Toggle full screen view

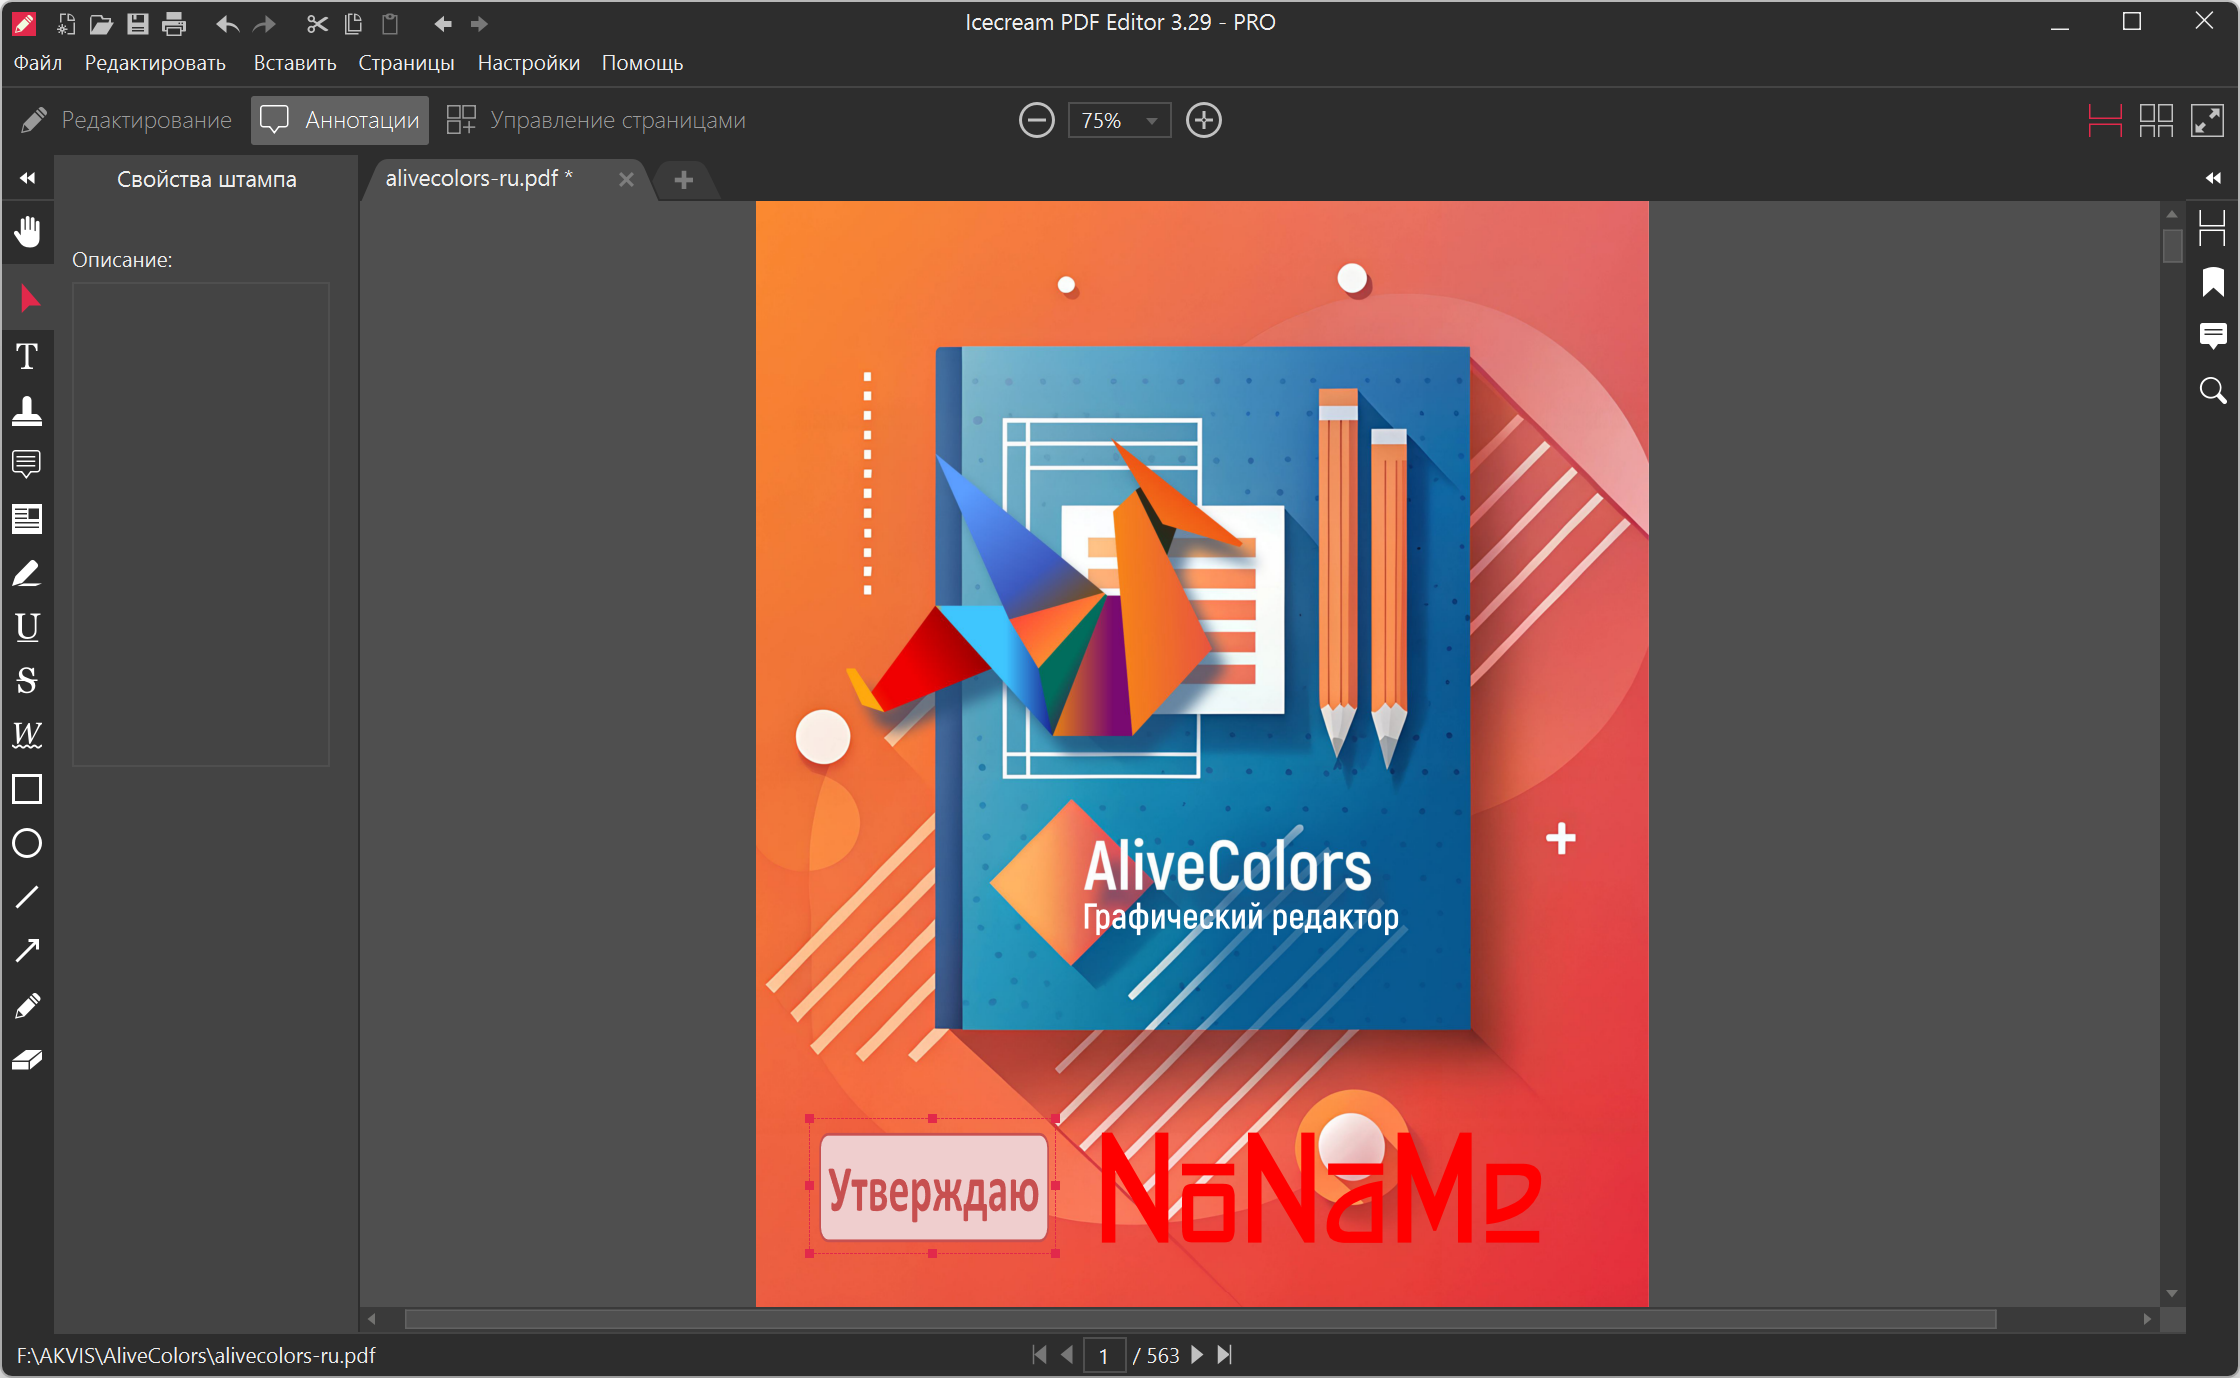[2206, 120]
